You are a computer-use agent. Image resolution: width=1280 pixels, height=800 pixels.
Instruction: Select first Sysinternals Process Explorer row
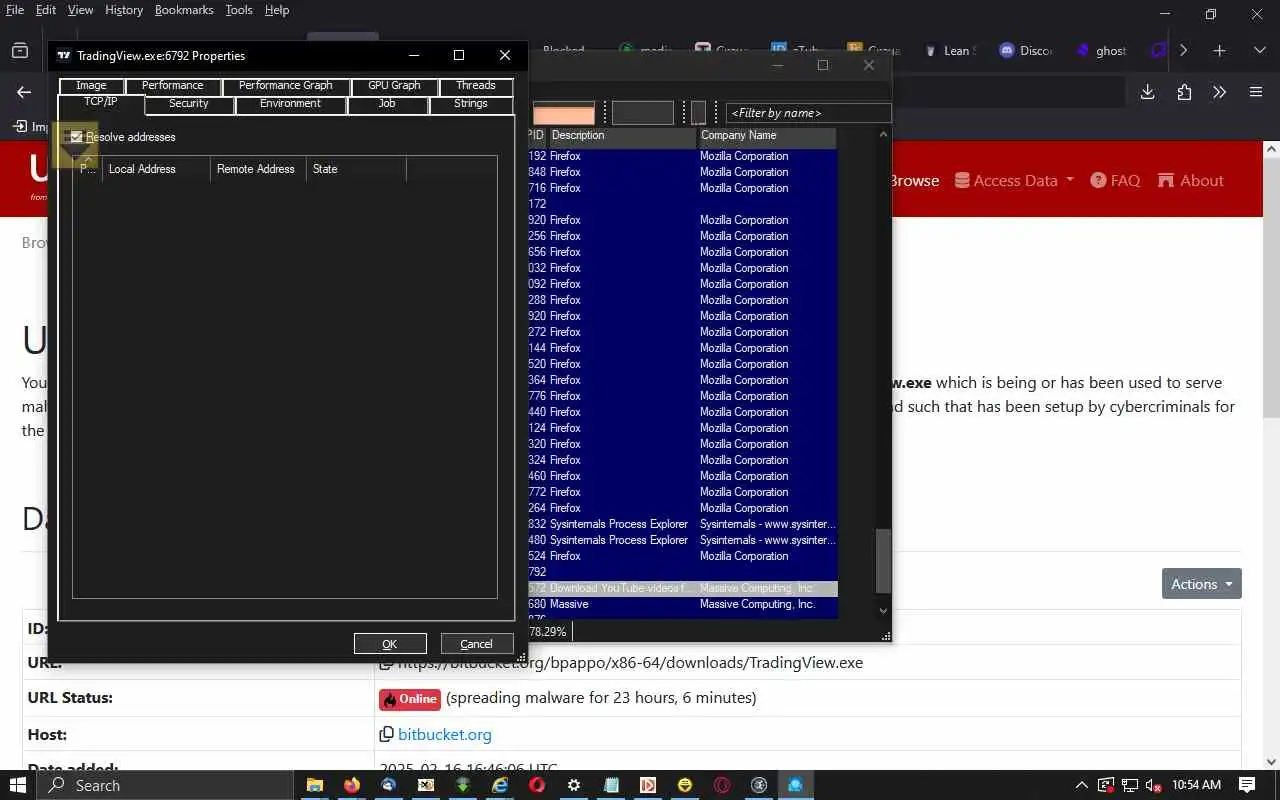coord(683,524)
